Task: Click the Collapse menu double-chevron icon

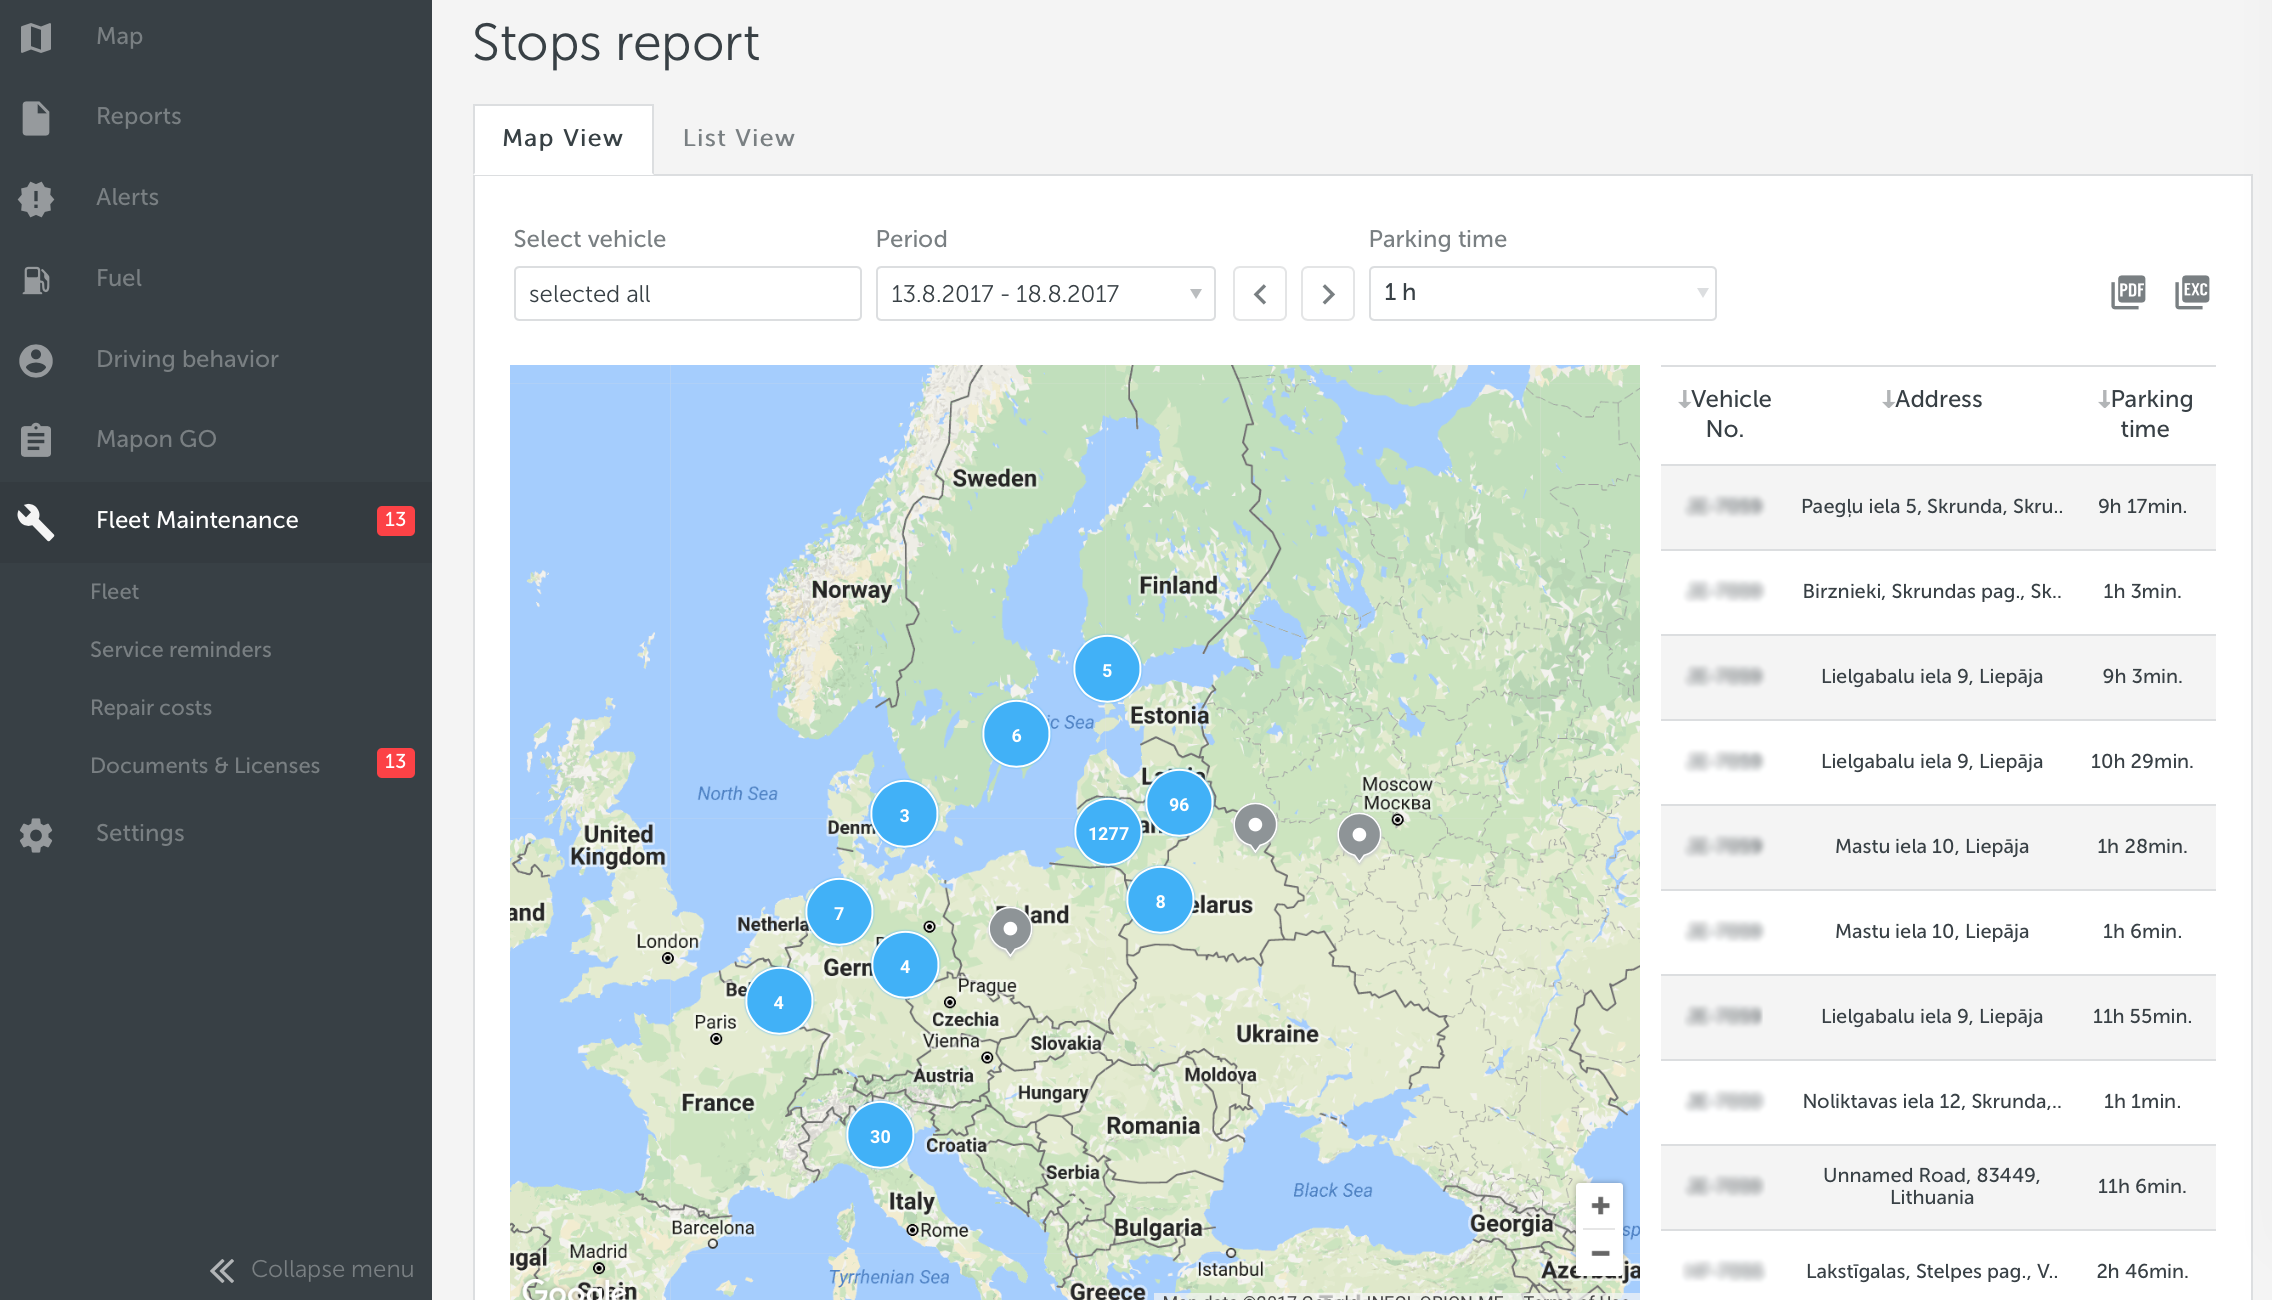Action: (x=222, y=1270)
